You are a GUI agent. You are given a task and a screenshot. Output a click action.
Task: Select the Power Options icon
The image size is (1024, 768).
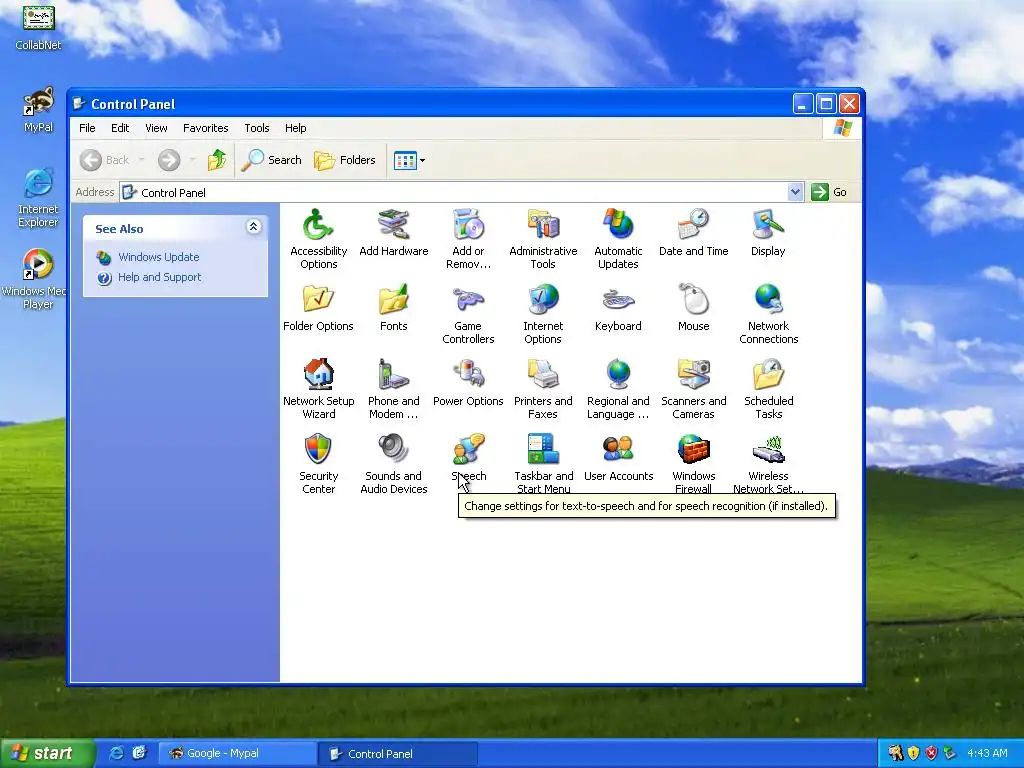[468, 383]
